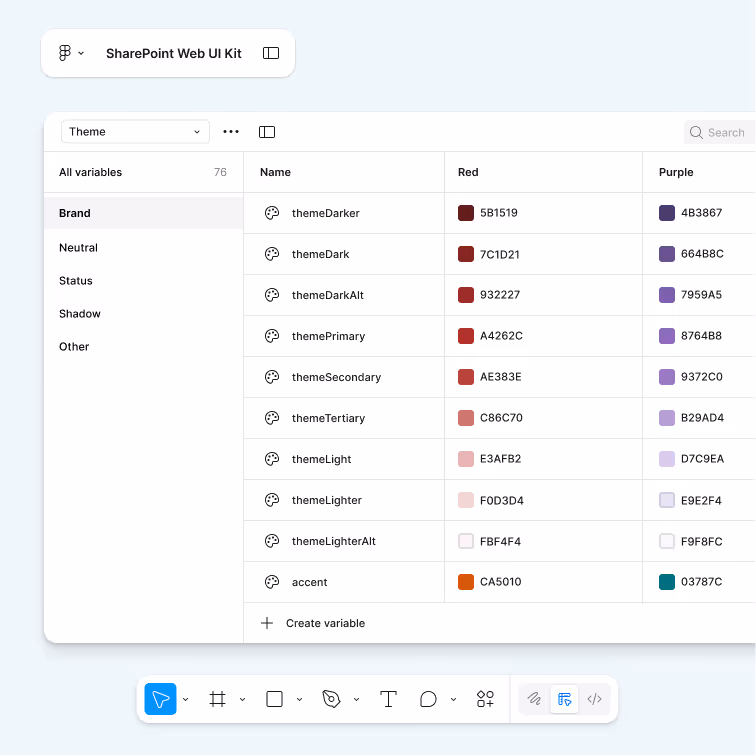Expand Comment tool options chevron

(454, 700)
